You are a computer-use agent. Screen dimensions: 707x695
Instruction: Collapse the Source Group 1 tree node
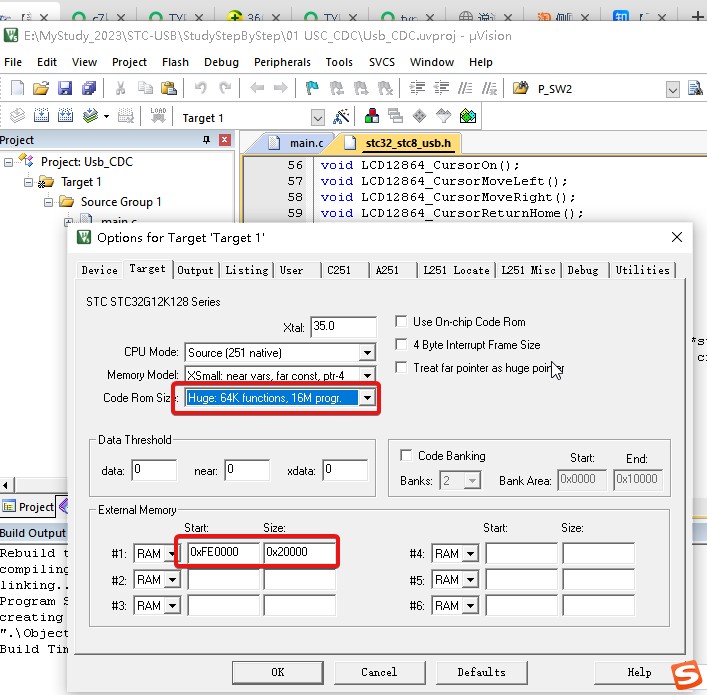tap(48, 202)
